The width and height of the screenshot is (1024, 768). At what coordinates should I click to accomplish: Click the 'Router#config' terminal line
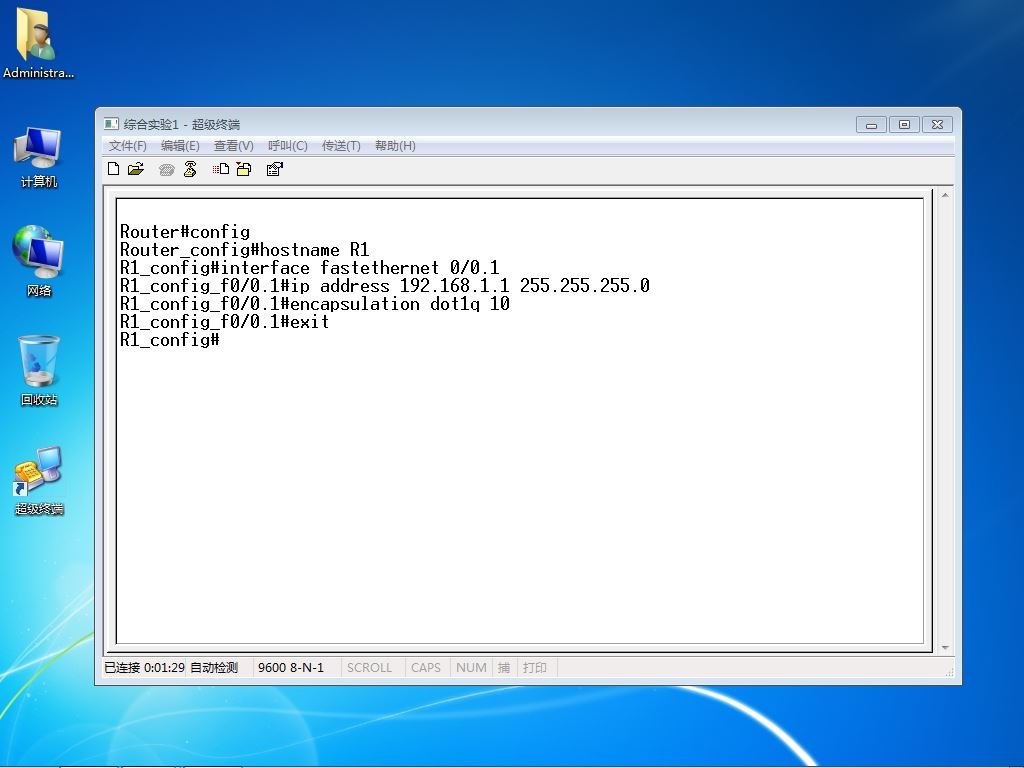coord(185,232)
